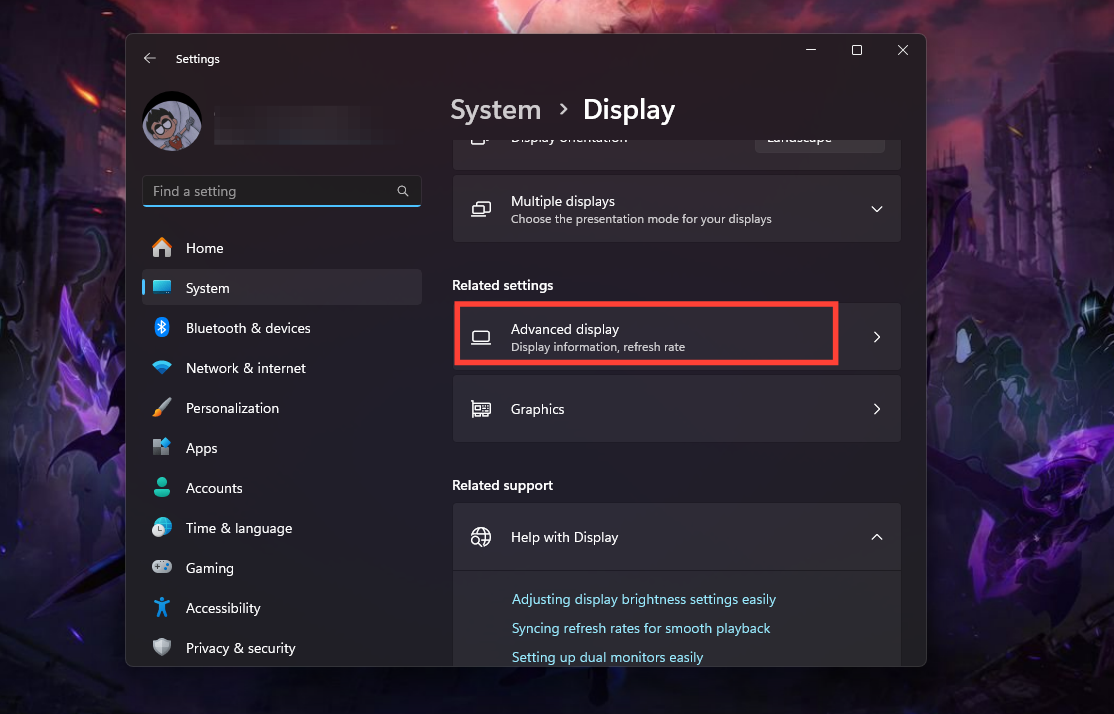Click the Related support heading
The height and width of the screenshot is (714, 1114).
[502, 486]
